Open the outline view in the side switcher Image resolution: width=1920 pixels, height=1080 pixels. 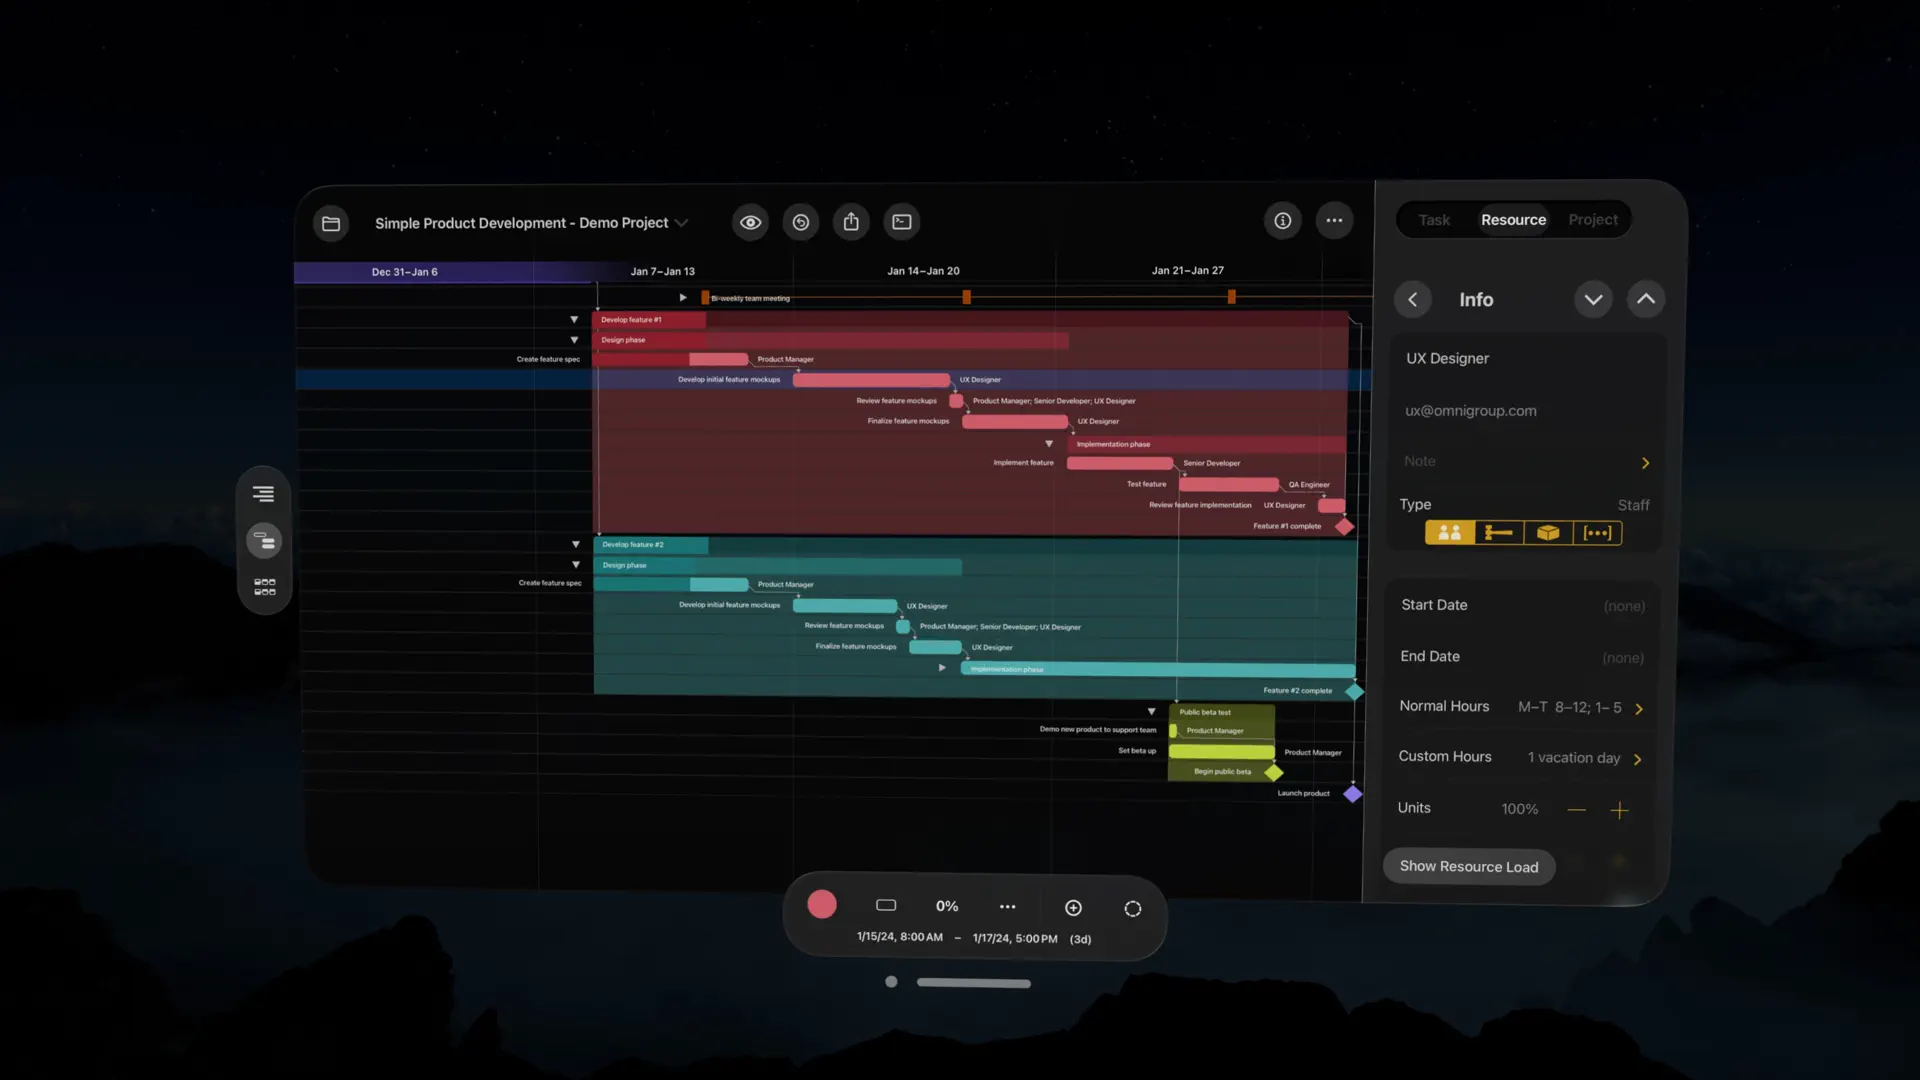[263, 493]
